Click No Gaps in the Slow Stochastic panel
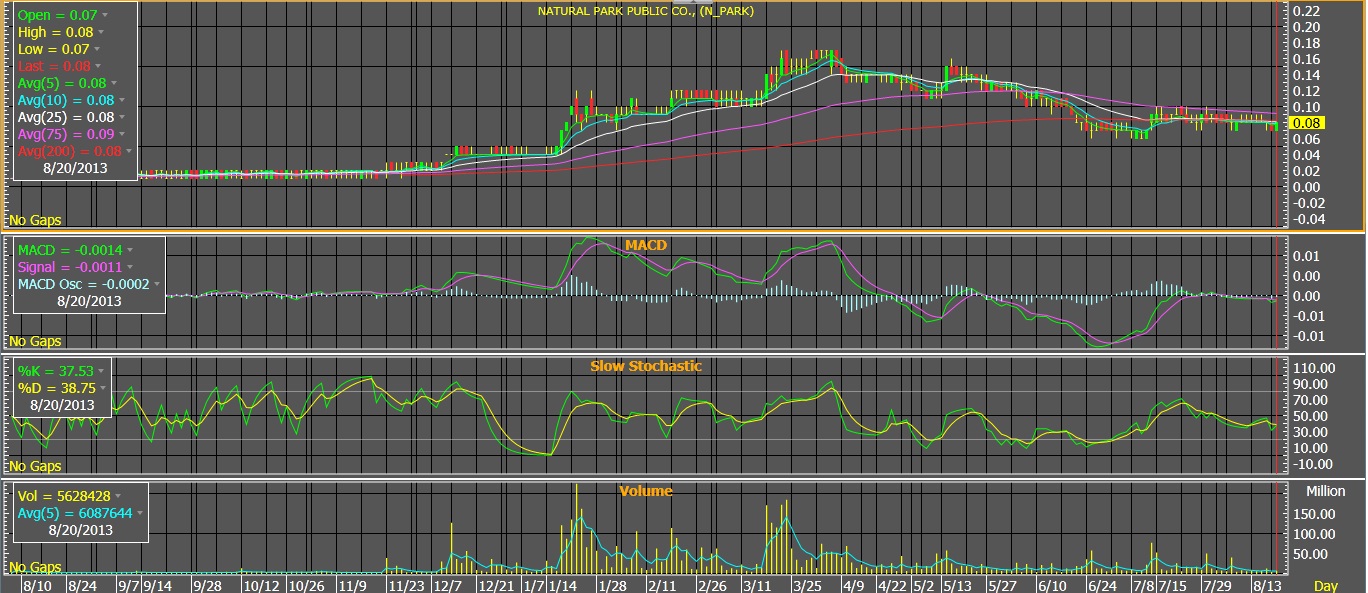The image size is (1368, 593). click(x=34, y=467)
